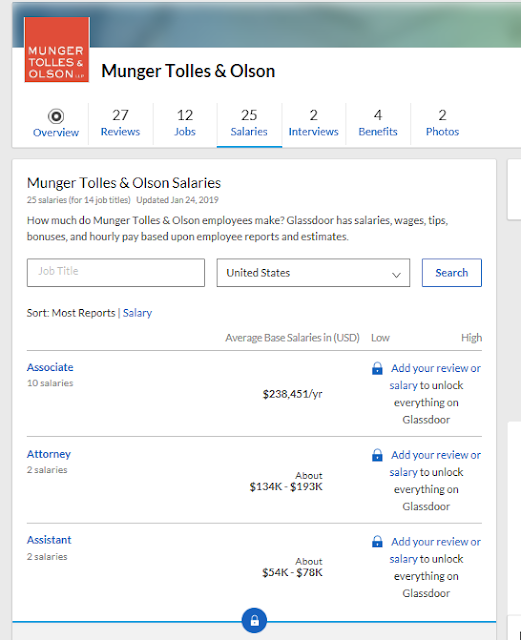Image resolution: width=521 pixels, height=640 pixels.
Task: Open the 27 Reviews tab
Action: pos(120,124)
